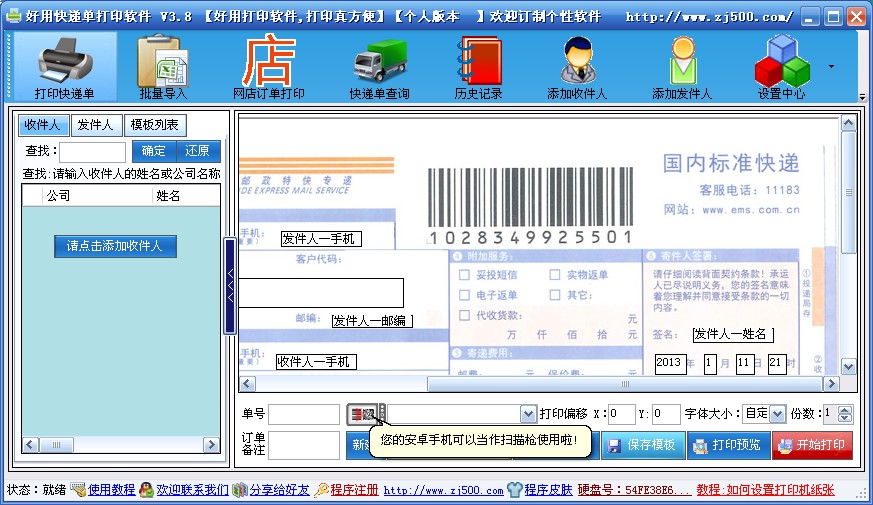This screenshot has width=873, height=505.
Task: Switch to the 收件人 tab
Action: 43,125
